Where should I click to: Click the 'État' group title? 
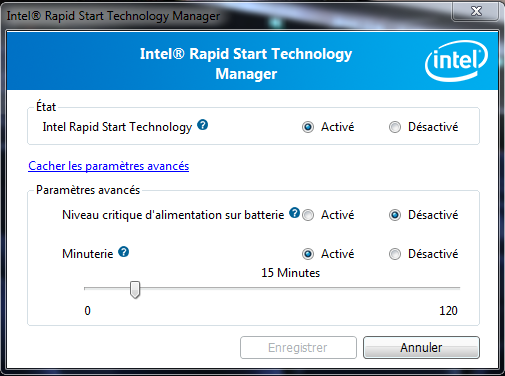pos(46,107)
